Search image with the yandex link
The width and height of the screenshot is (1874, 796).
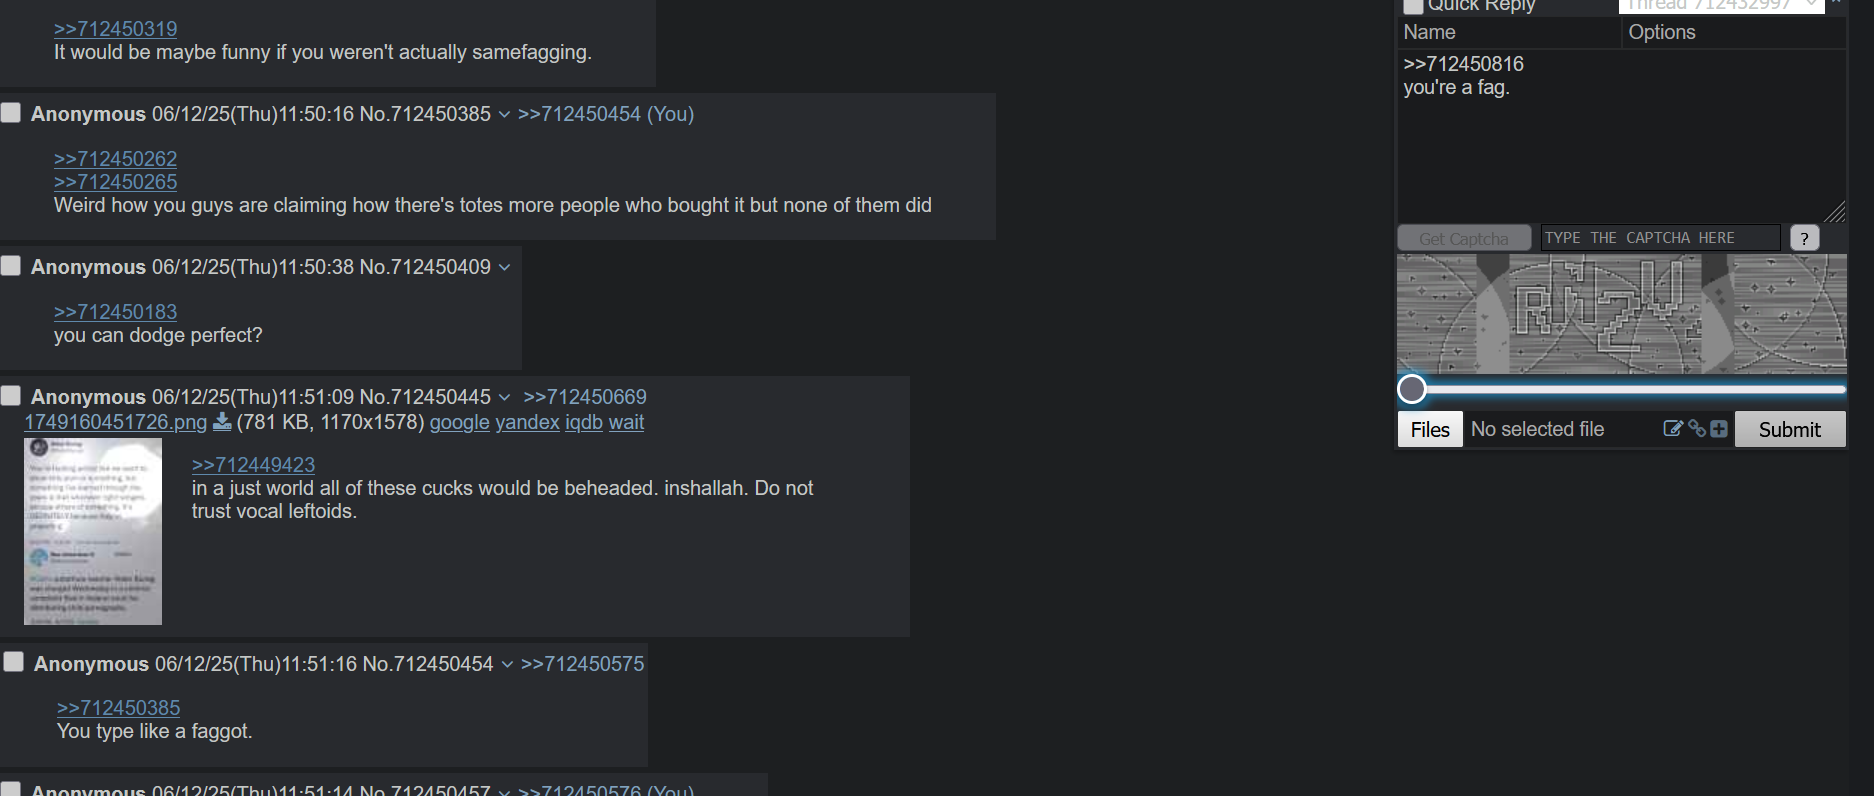[528, 422]
